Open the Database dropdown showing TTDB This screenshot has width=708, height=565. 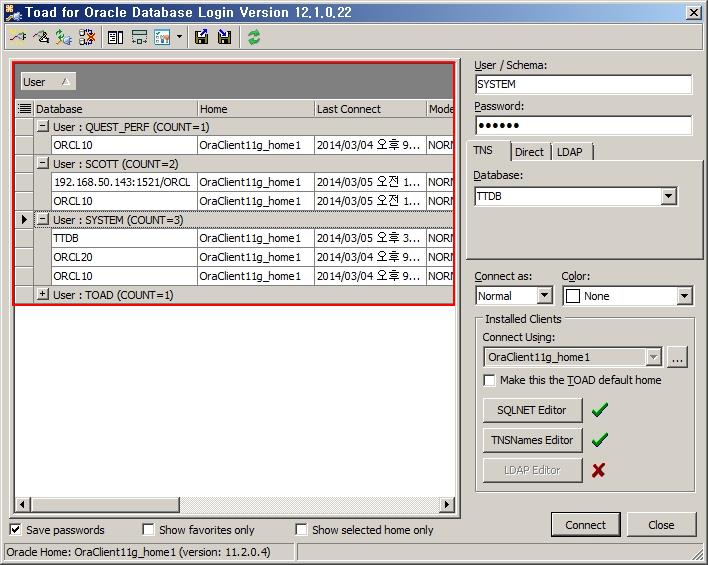click(x=668, y=197)
